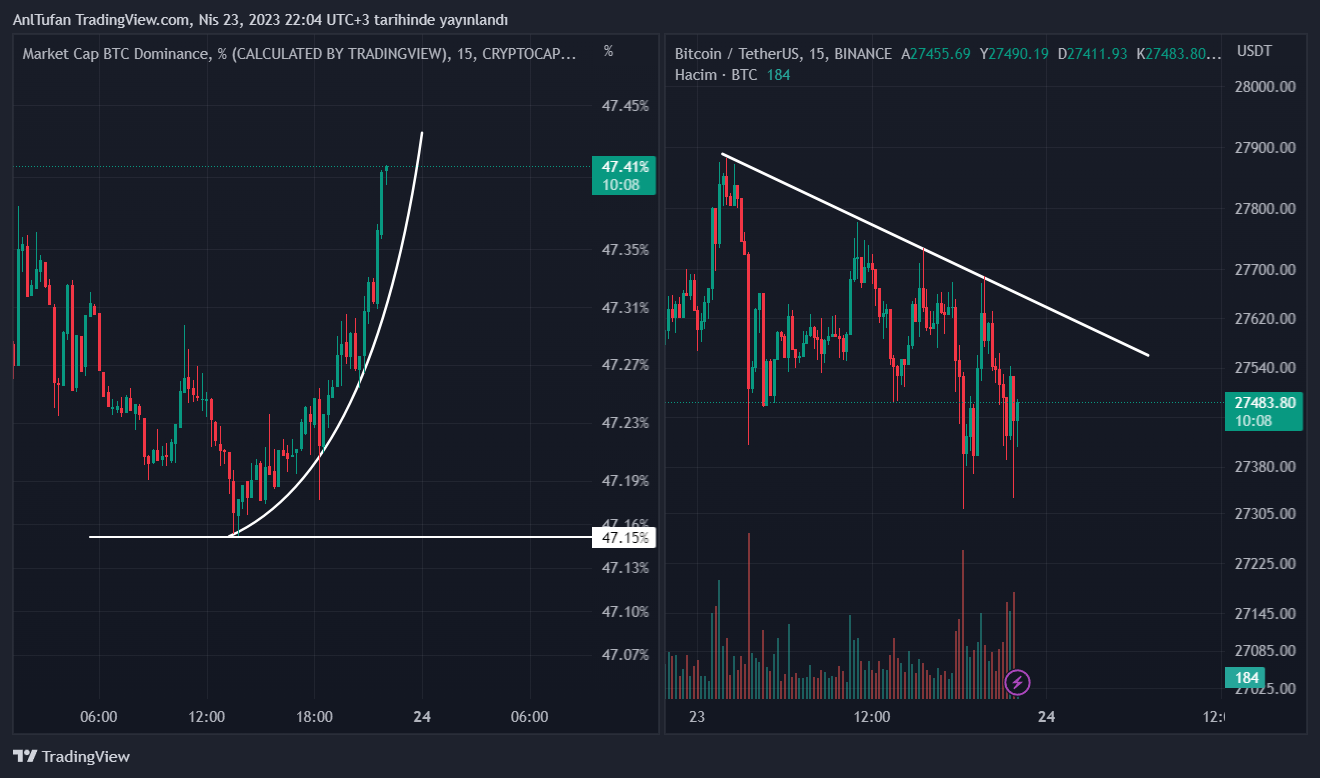Click the K27483.80 close value in header
The image size is (1320, 778).
click(1180, 54)
